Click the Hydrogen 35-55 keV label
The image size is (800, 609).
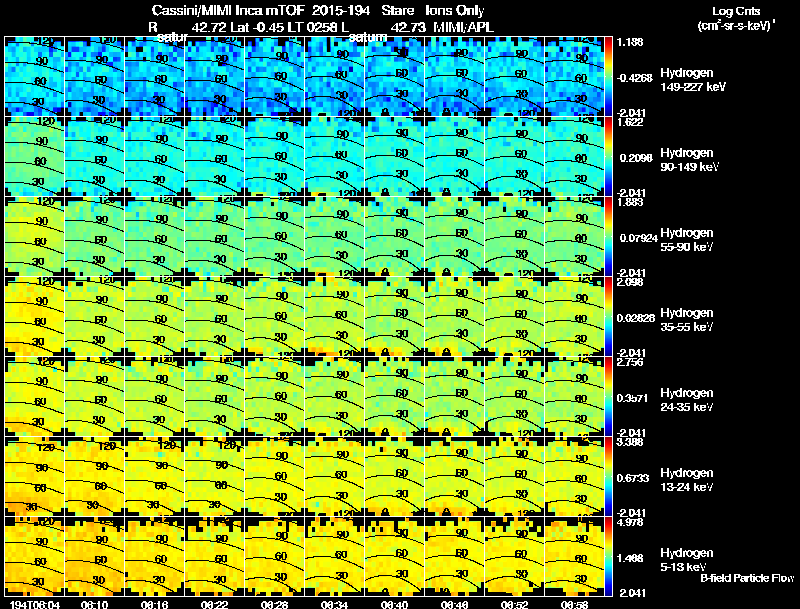point(687,320)
